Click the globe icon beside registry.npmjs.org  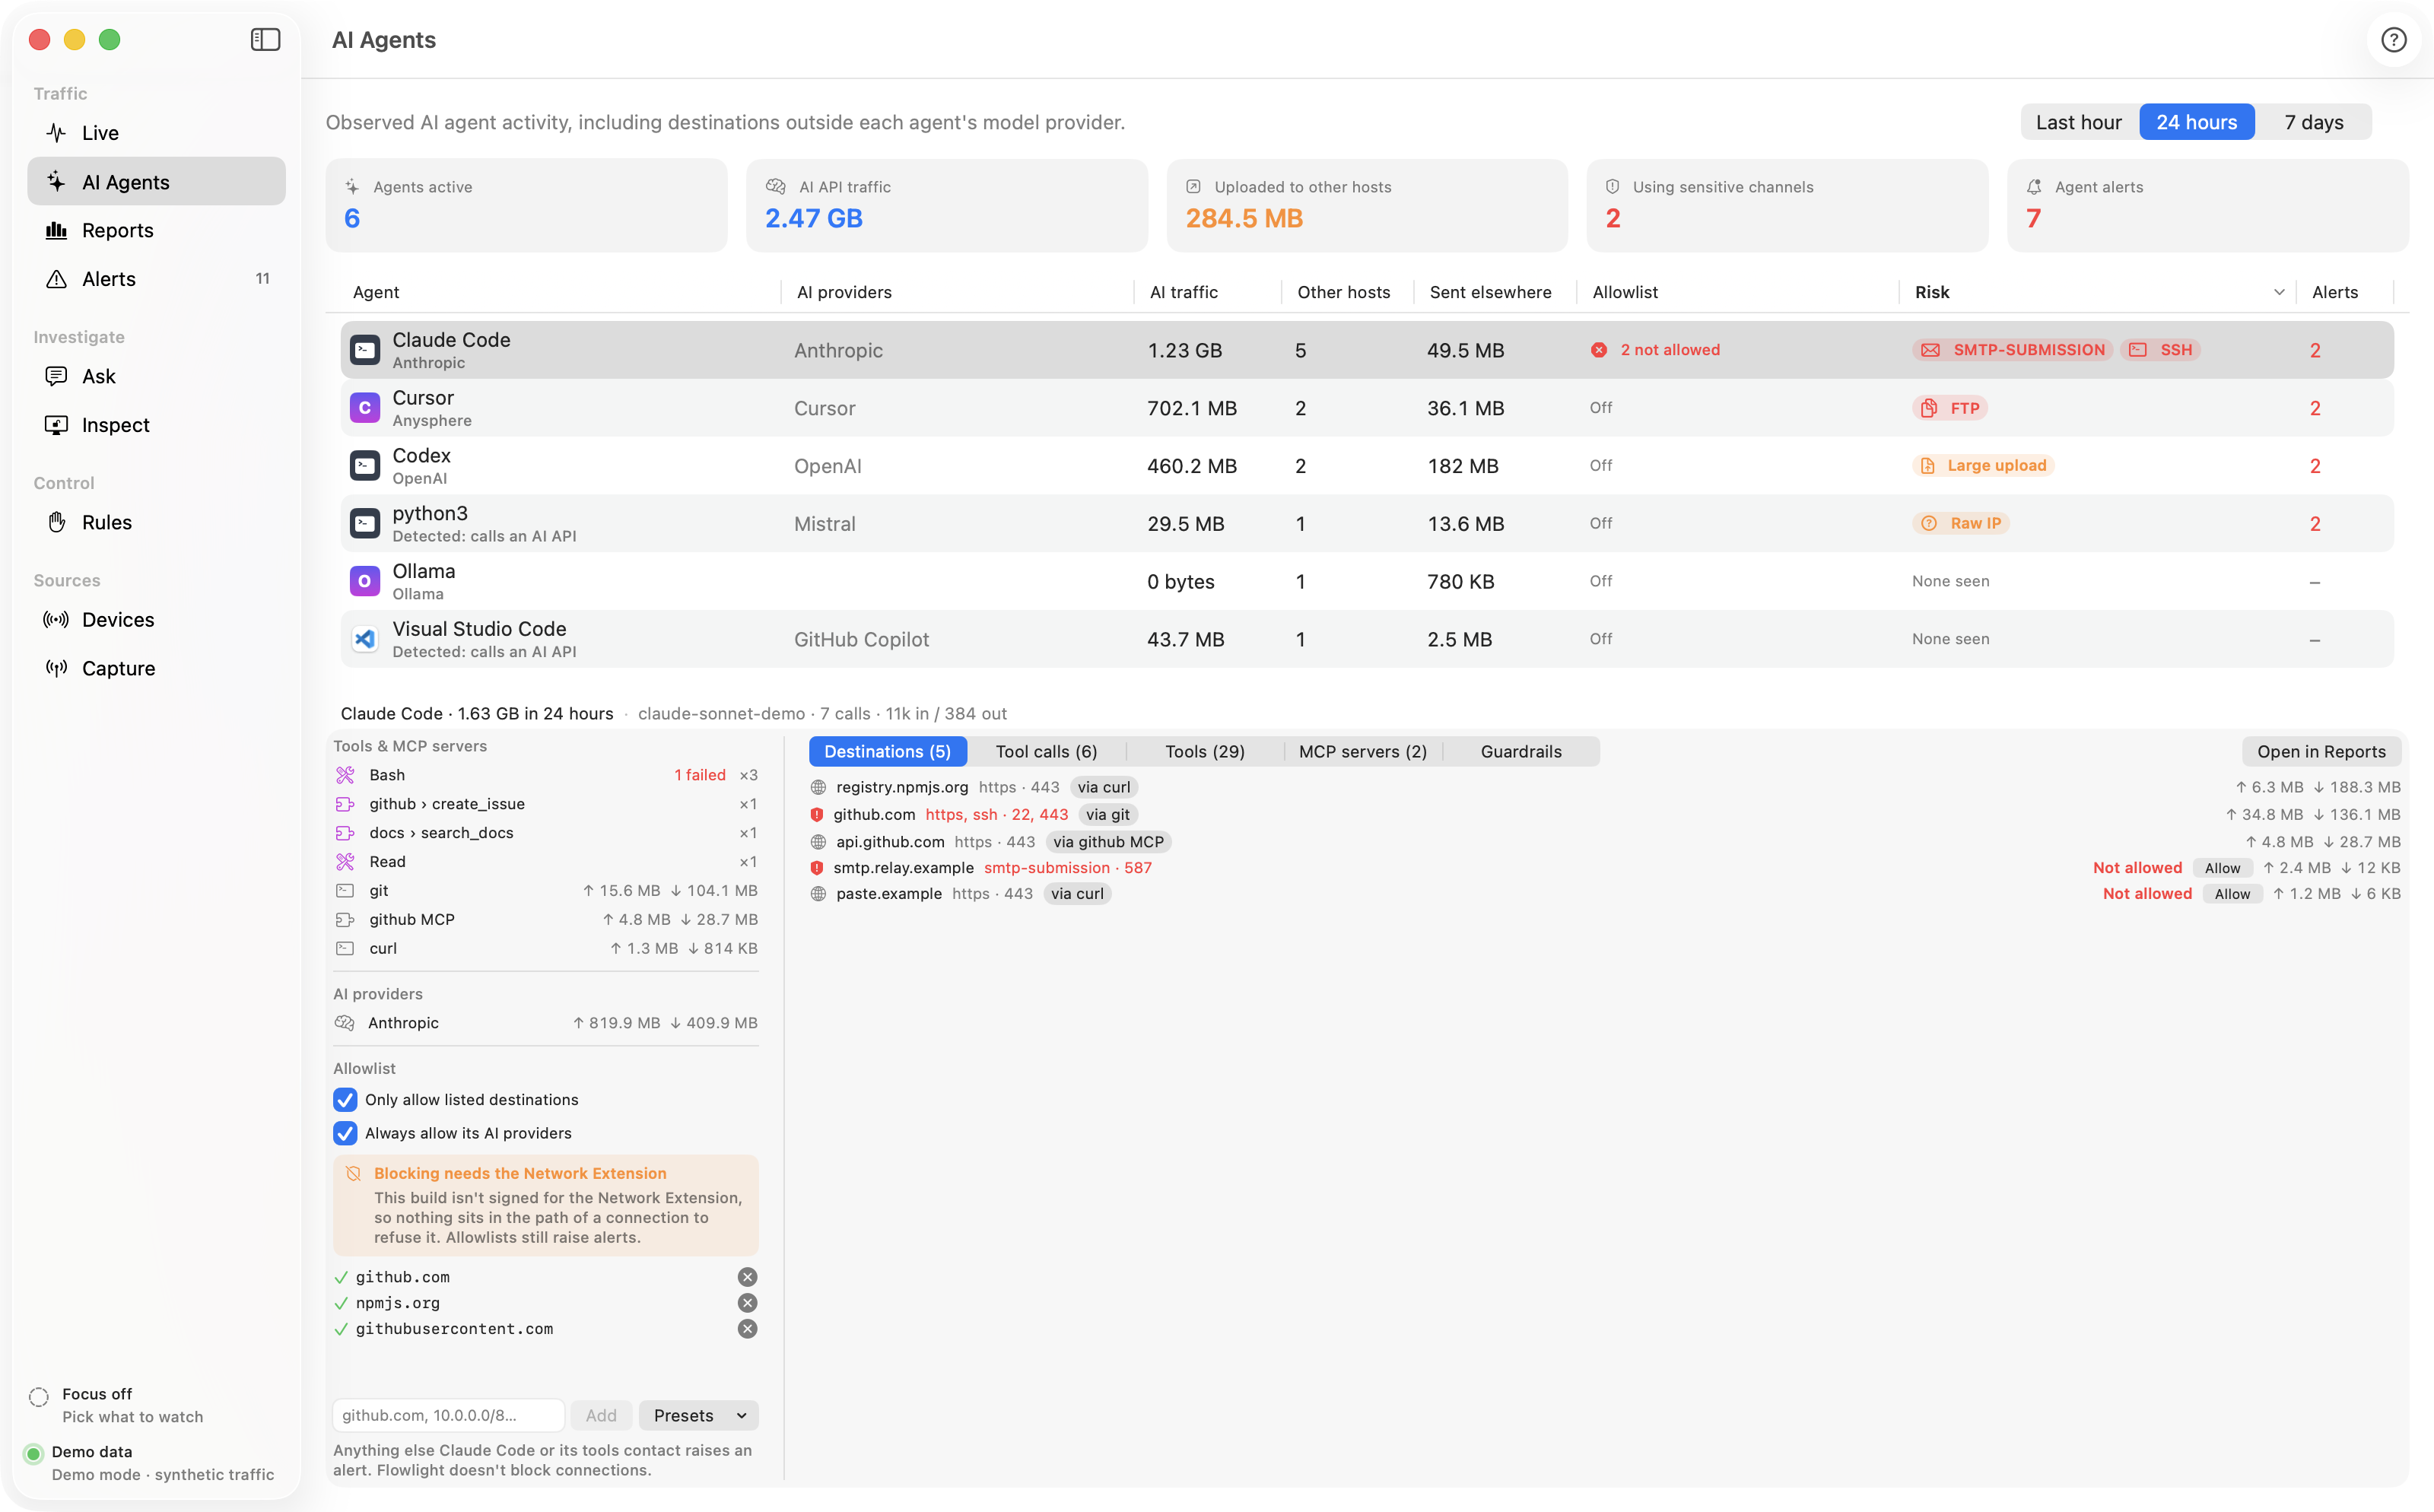coord(818,788)
